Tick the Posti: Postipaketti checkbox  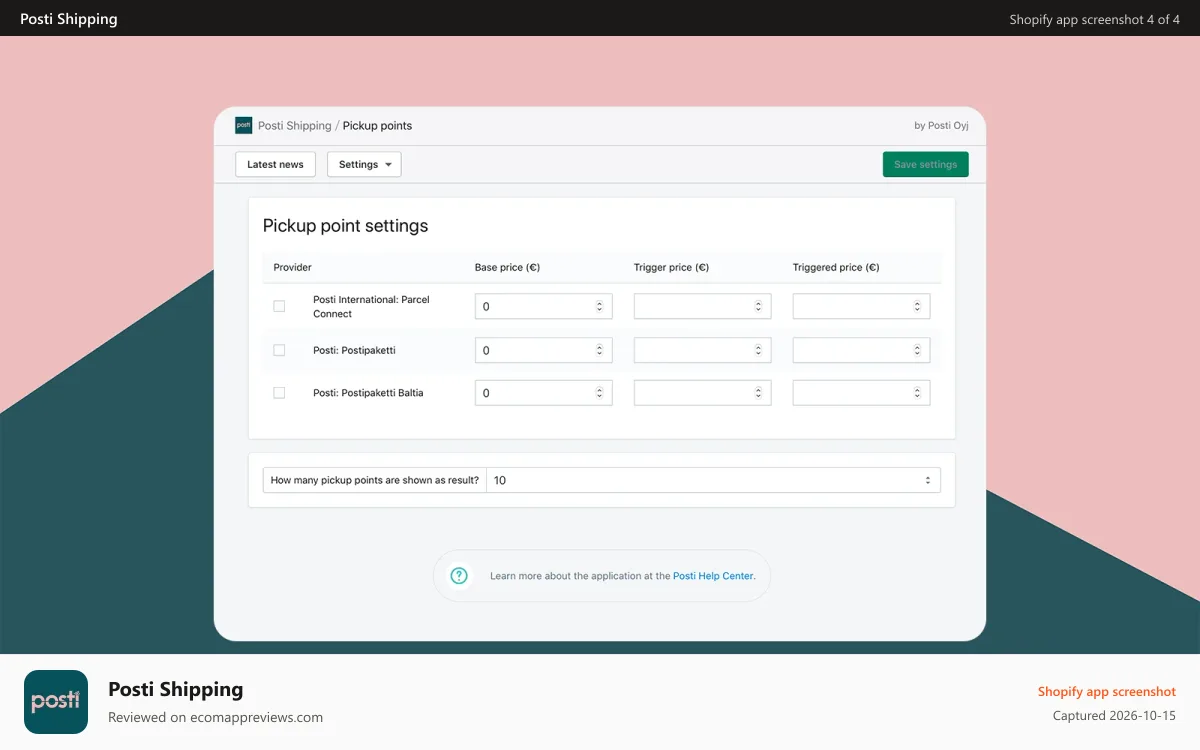click(x=279, y=350)
